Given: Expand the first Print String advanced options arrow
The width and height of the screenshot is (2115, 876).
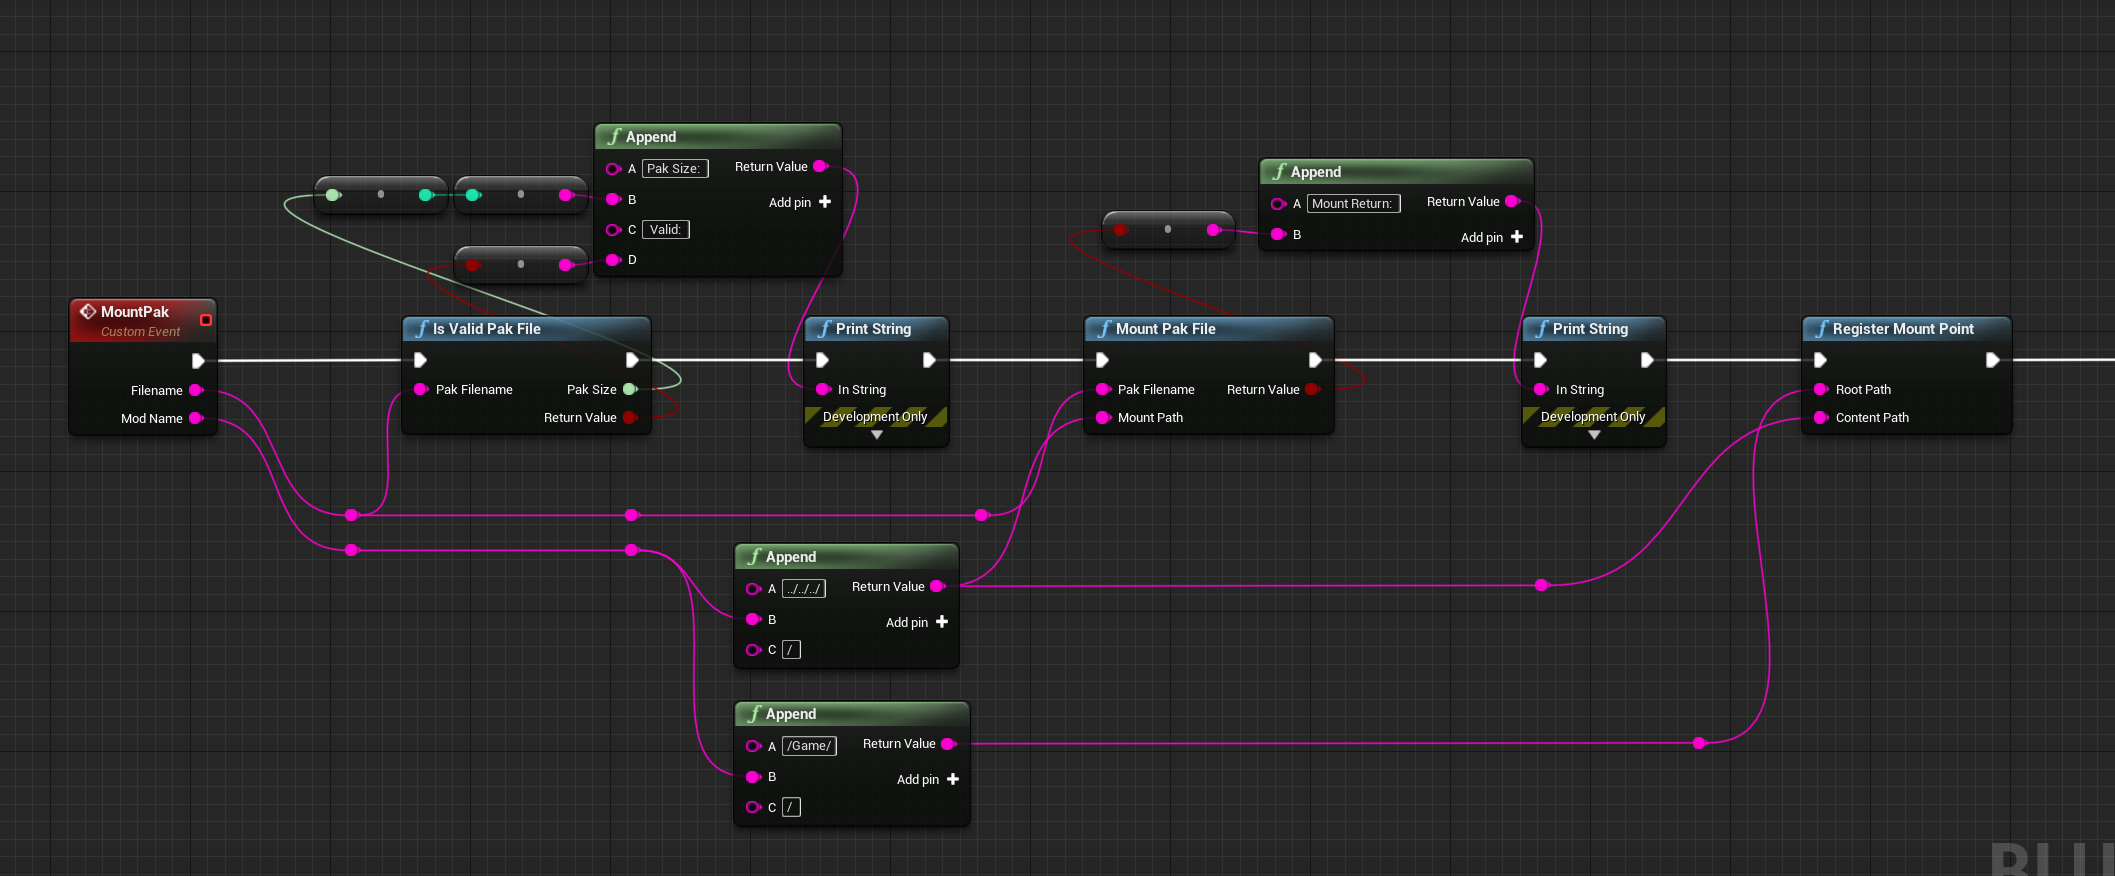Looking at the screenshot, I should [877, 435].
